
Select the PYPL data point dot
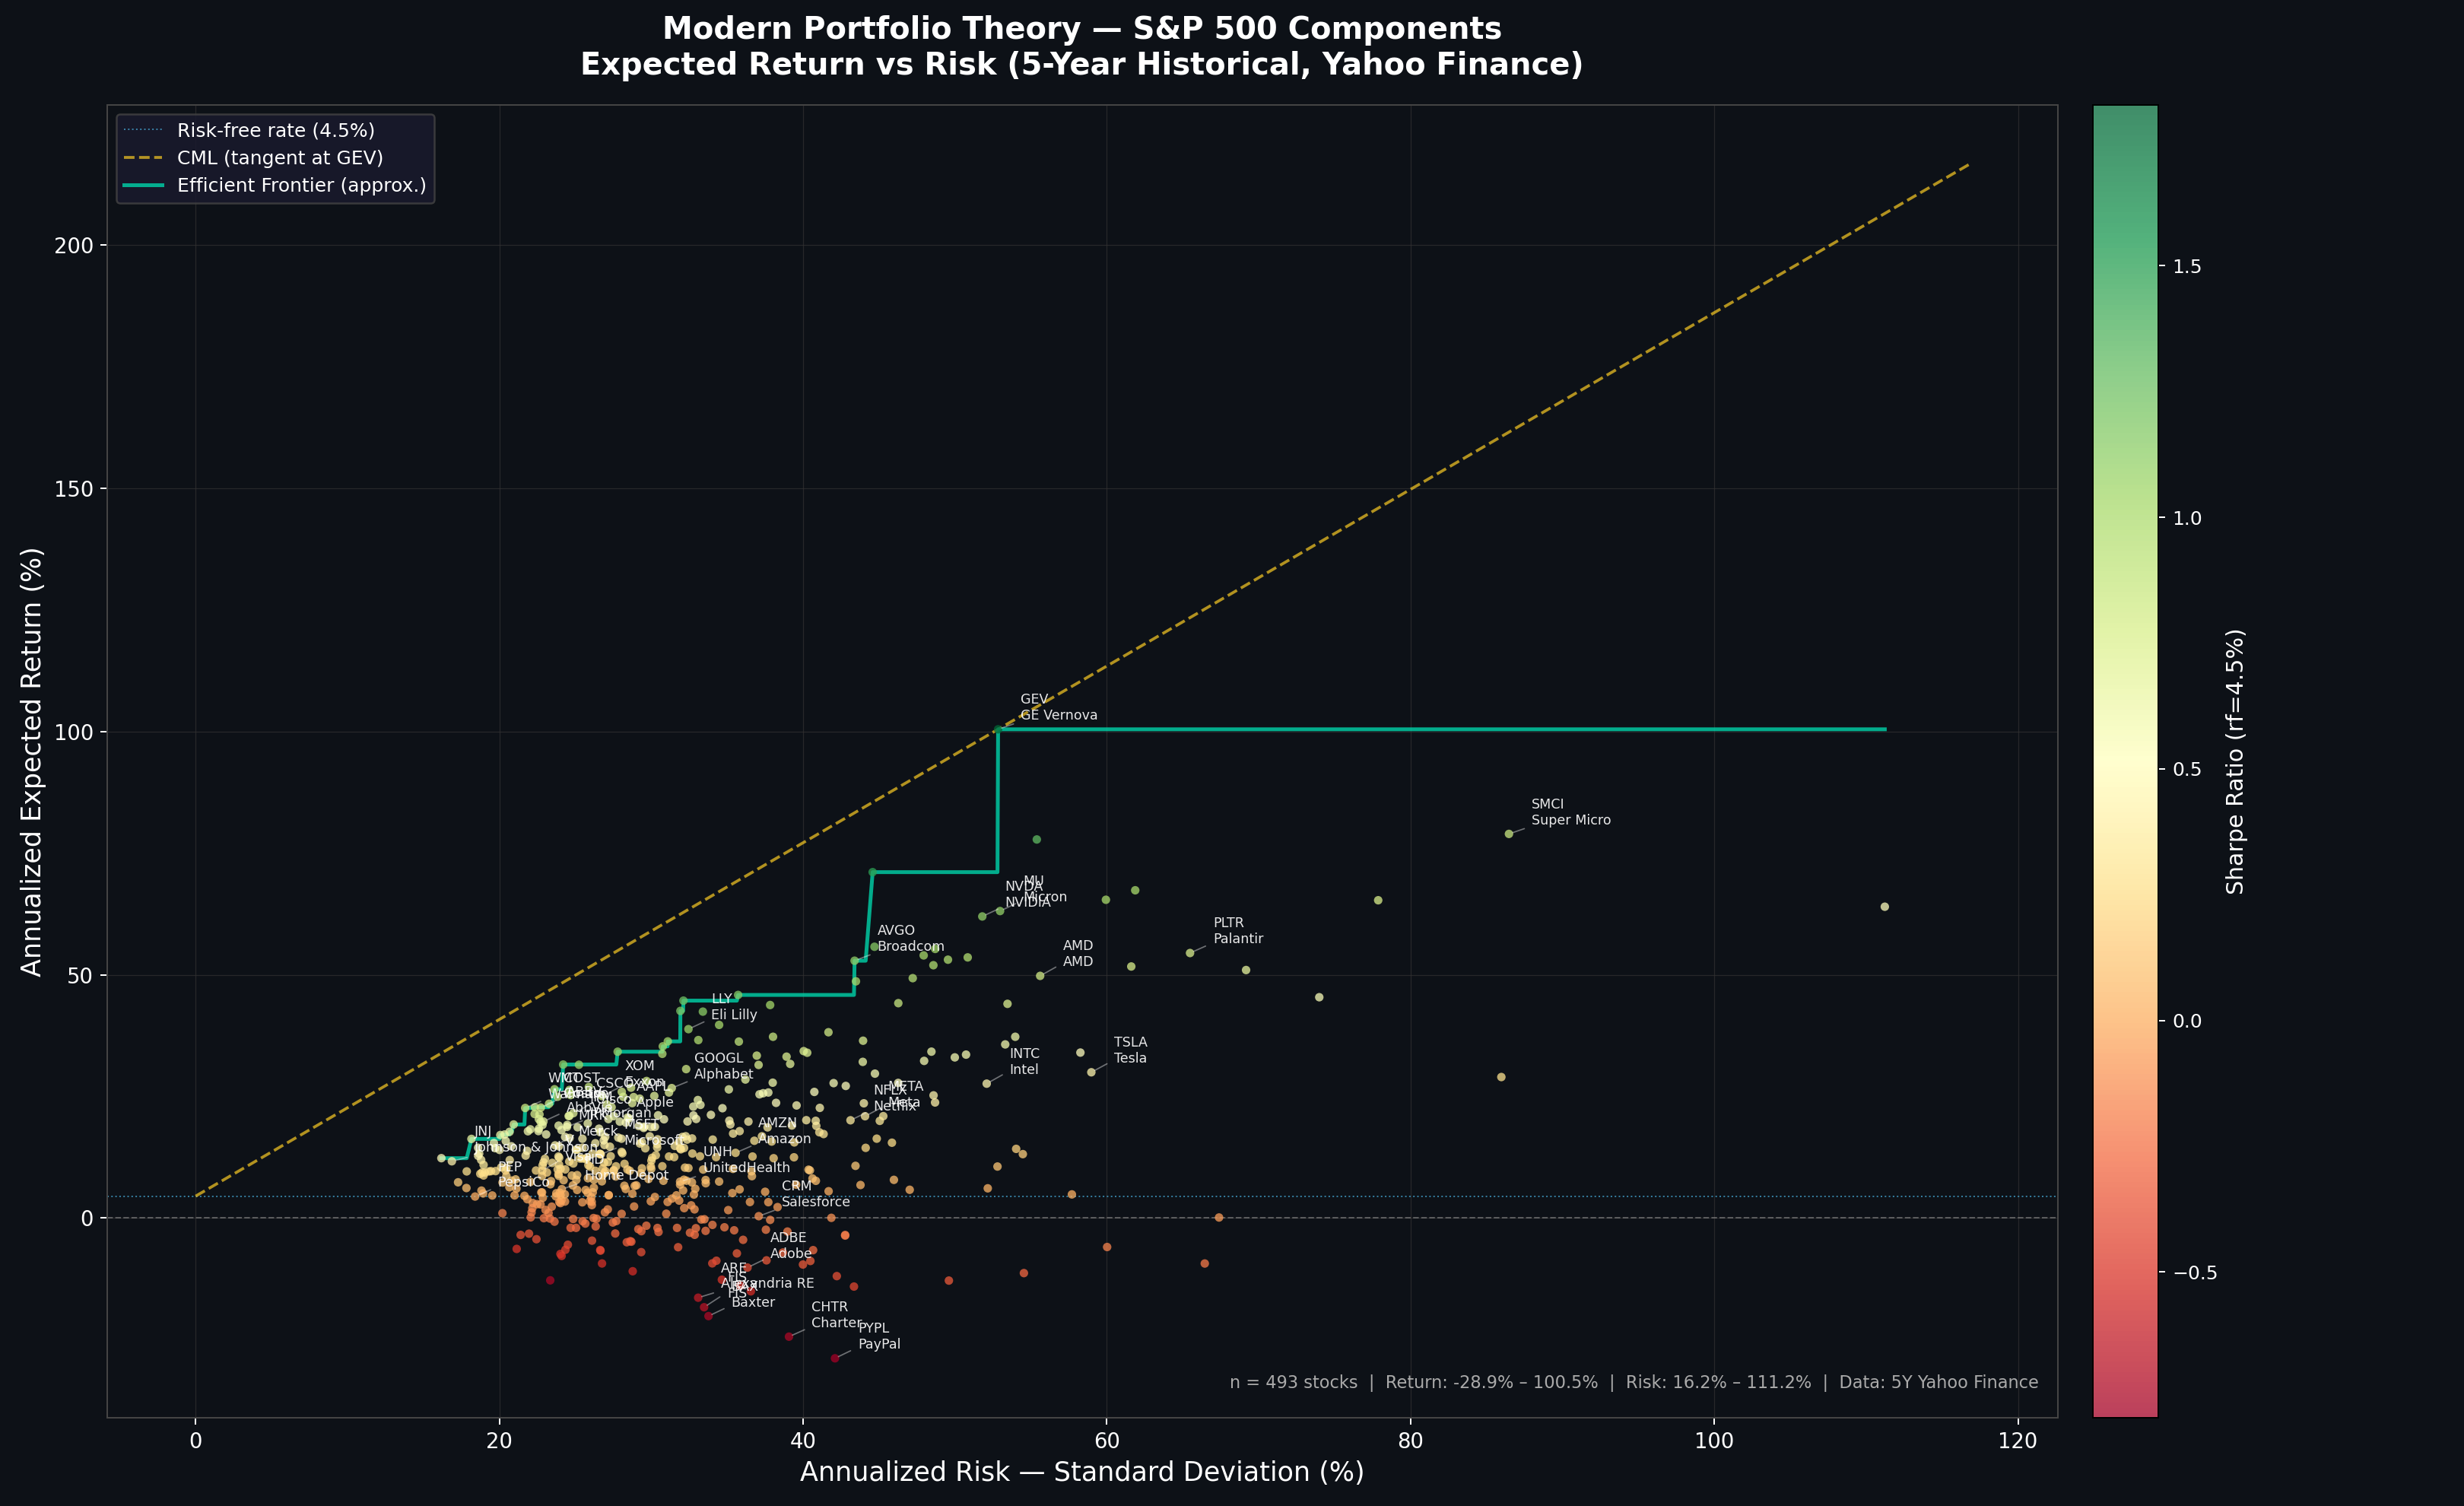coord(835,1358)
